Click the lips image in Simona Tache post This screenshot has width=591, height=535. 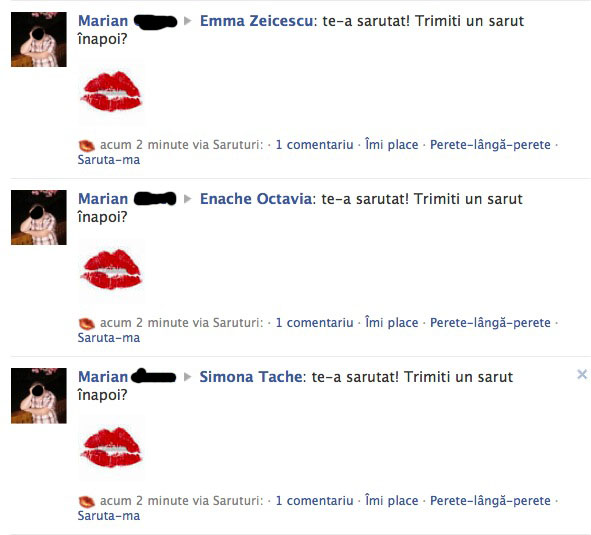tap(111, 448)
